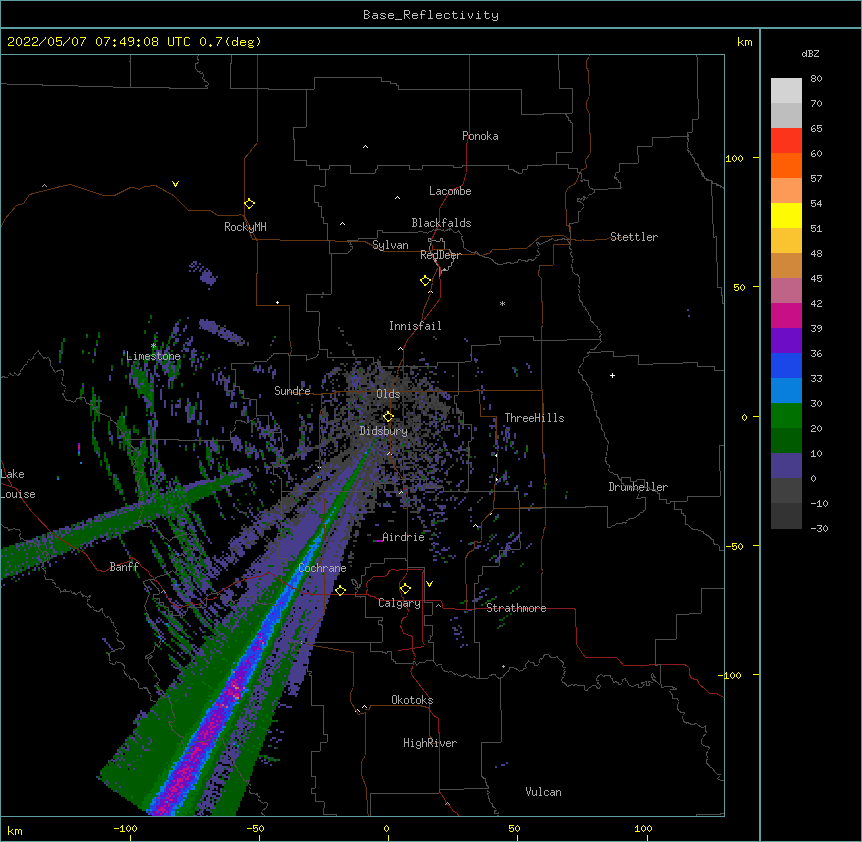This screenshot has width=862, height=842.
Task: Click the blue 33-36 dBZ legend swatch
Action: click(x=786, y=365)
